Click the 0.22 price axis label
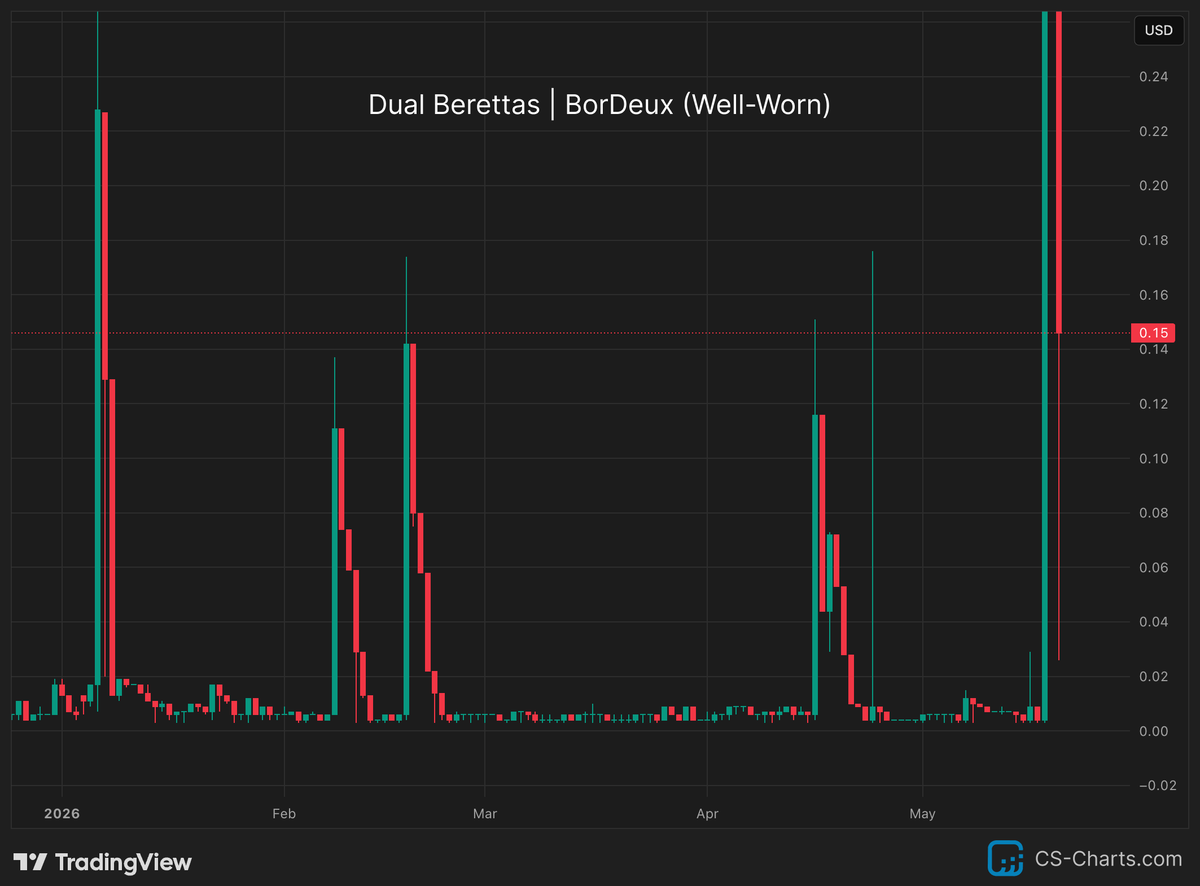The height and width of the screenshot is (886, 1200). pyautogui.click(x=1153, y=131)
